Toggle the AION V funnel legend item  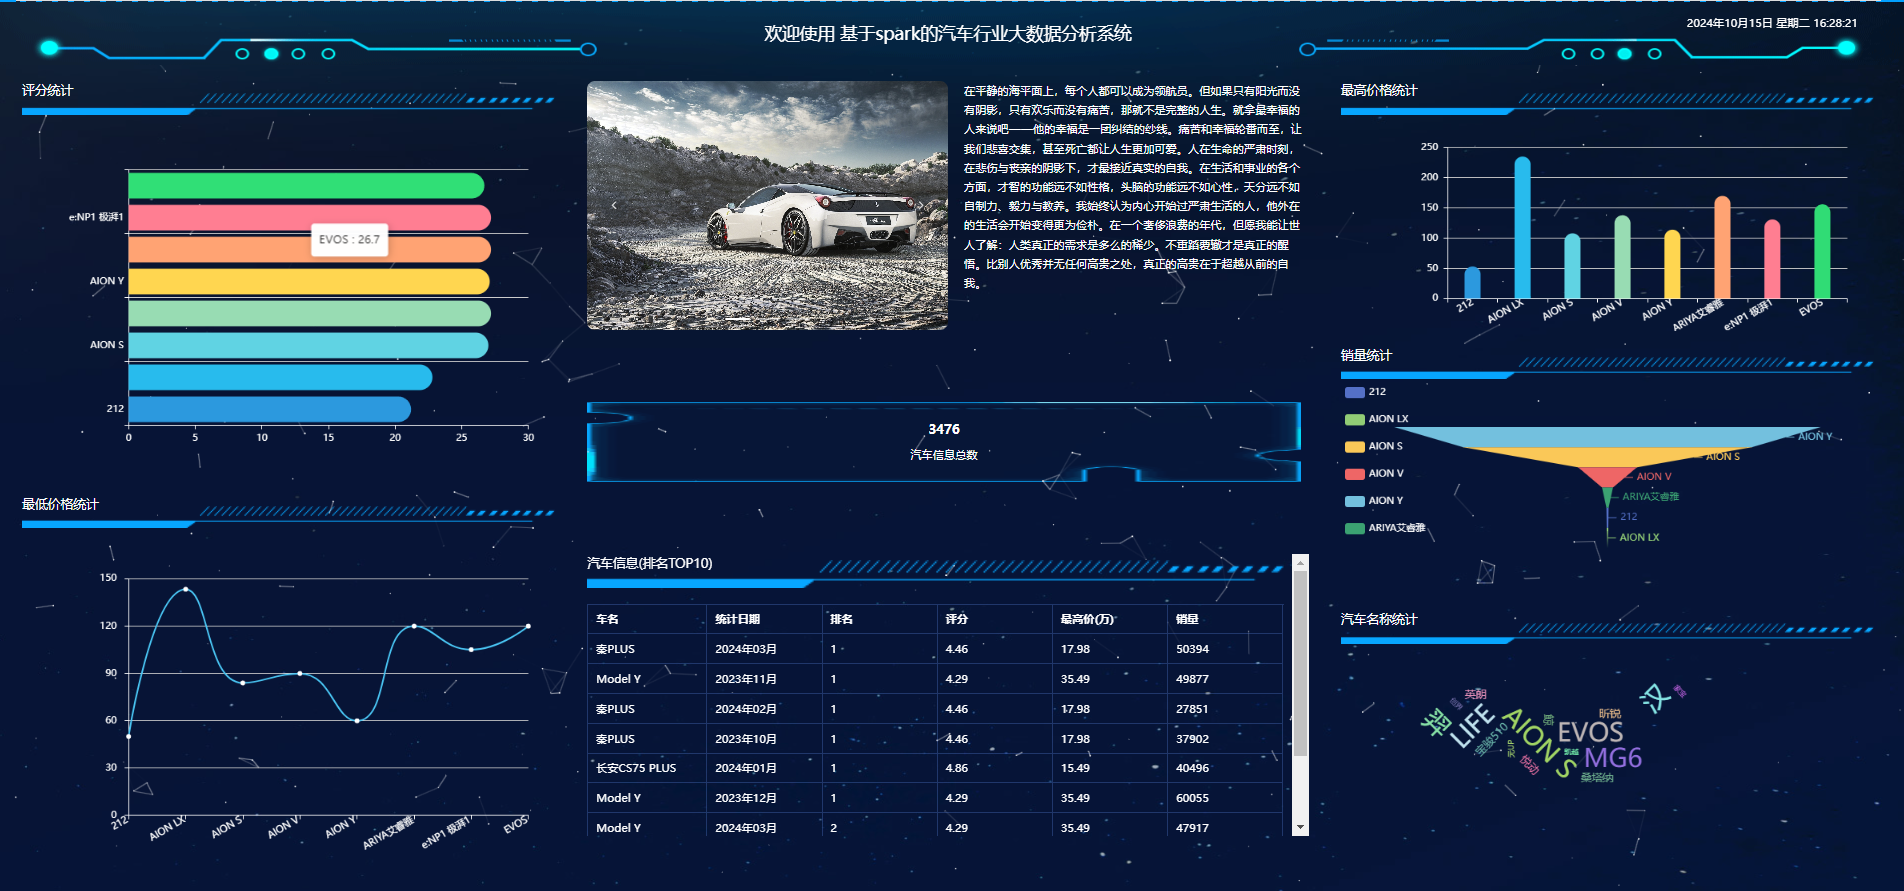click(x=1375, y=473)
